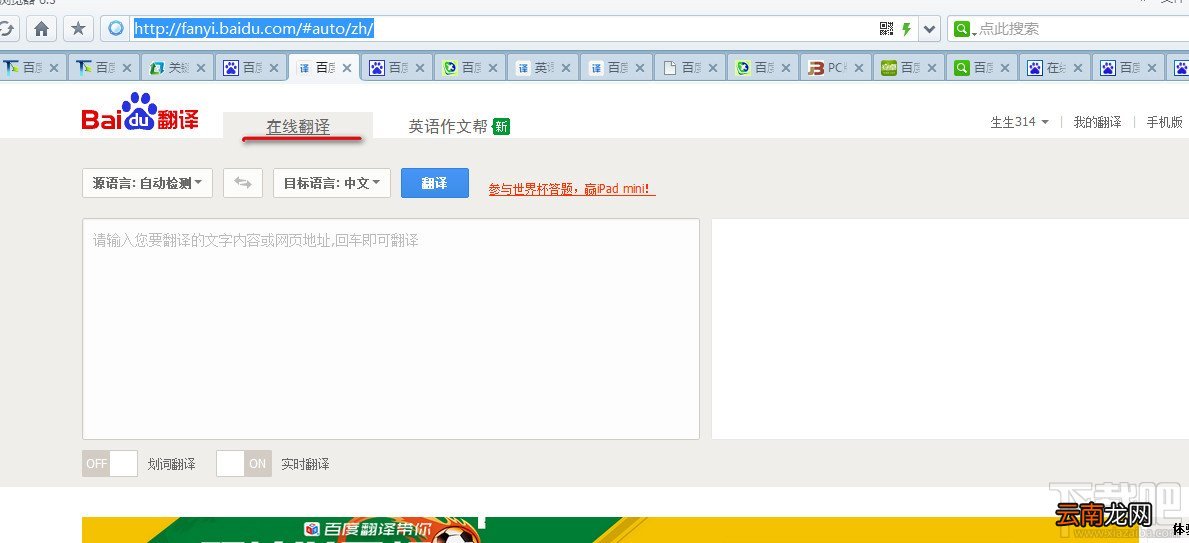The width and height of the screenshot is (1189, 543).
Task: Toggle the 划词翻译 OFF switch
Action: click(110, 463)
